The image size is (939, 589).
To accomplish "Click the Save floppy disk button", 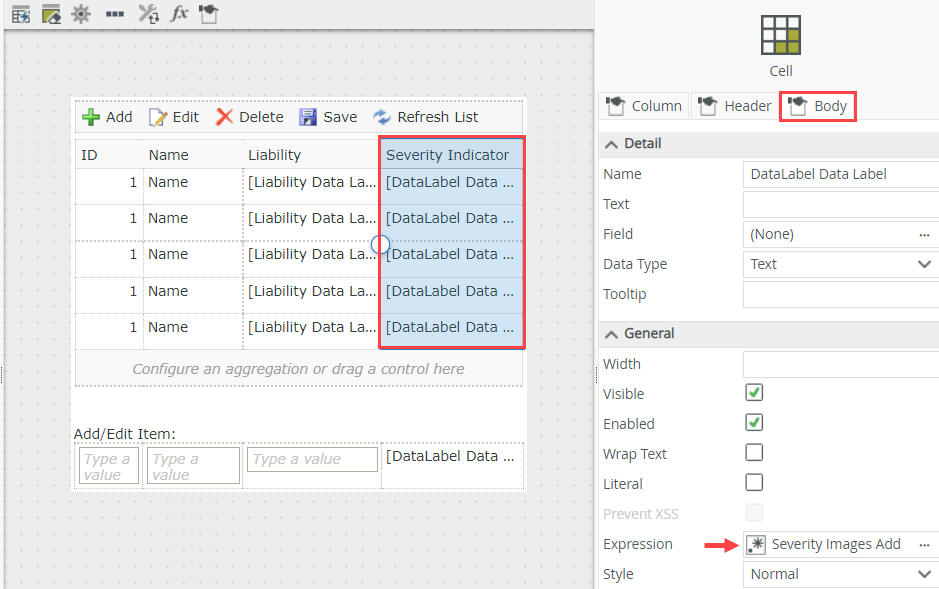I will click(328, 117).
